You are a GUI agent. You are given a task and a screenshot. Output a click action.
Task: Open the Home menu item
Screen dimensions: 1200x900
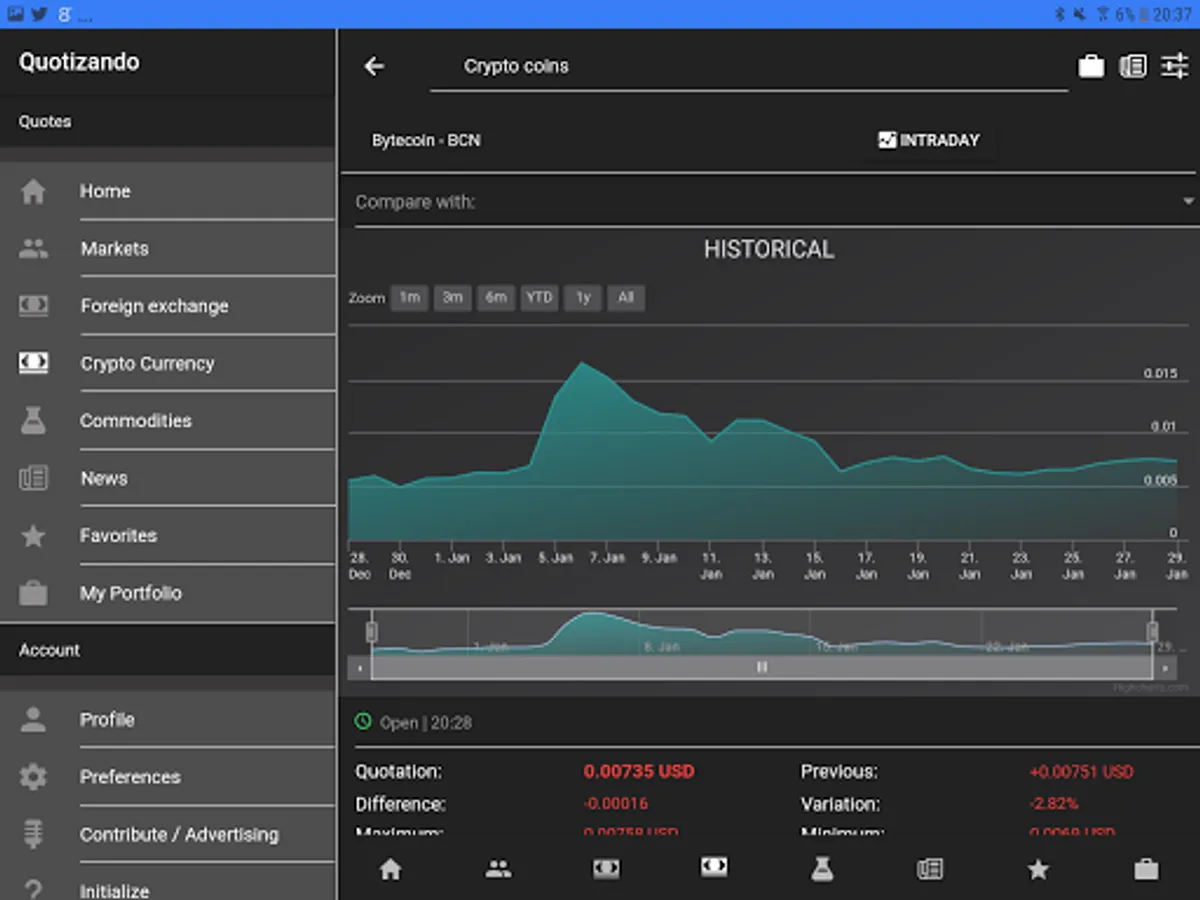point(167,191)
